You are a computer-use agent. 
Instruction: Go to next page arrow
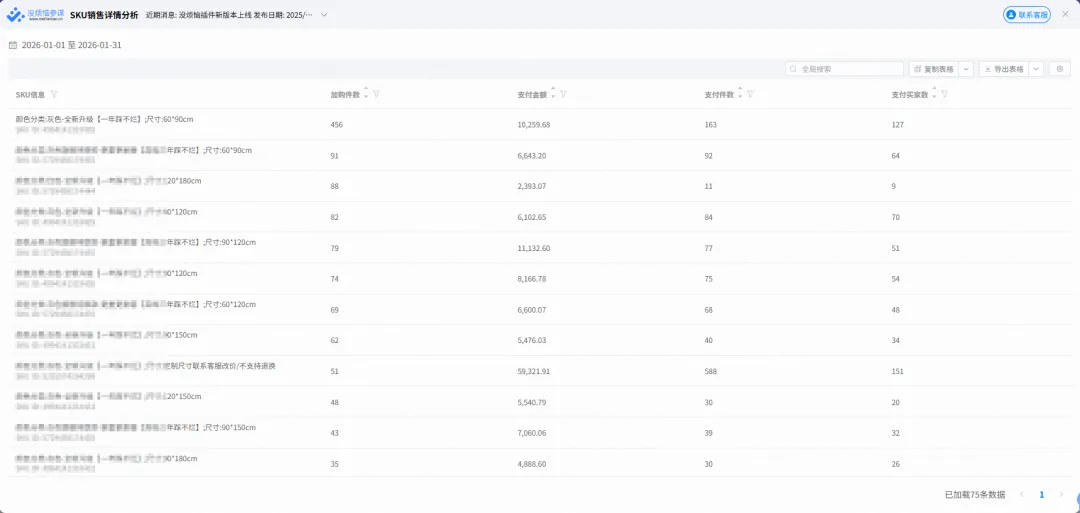point(1061,494)
